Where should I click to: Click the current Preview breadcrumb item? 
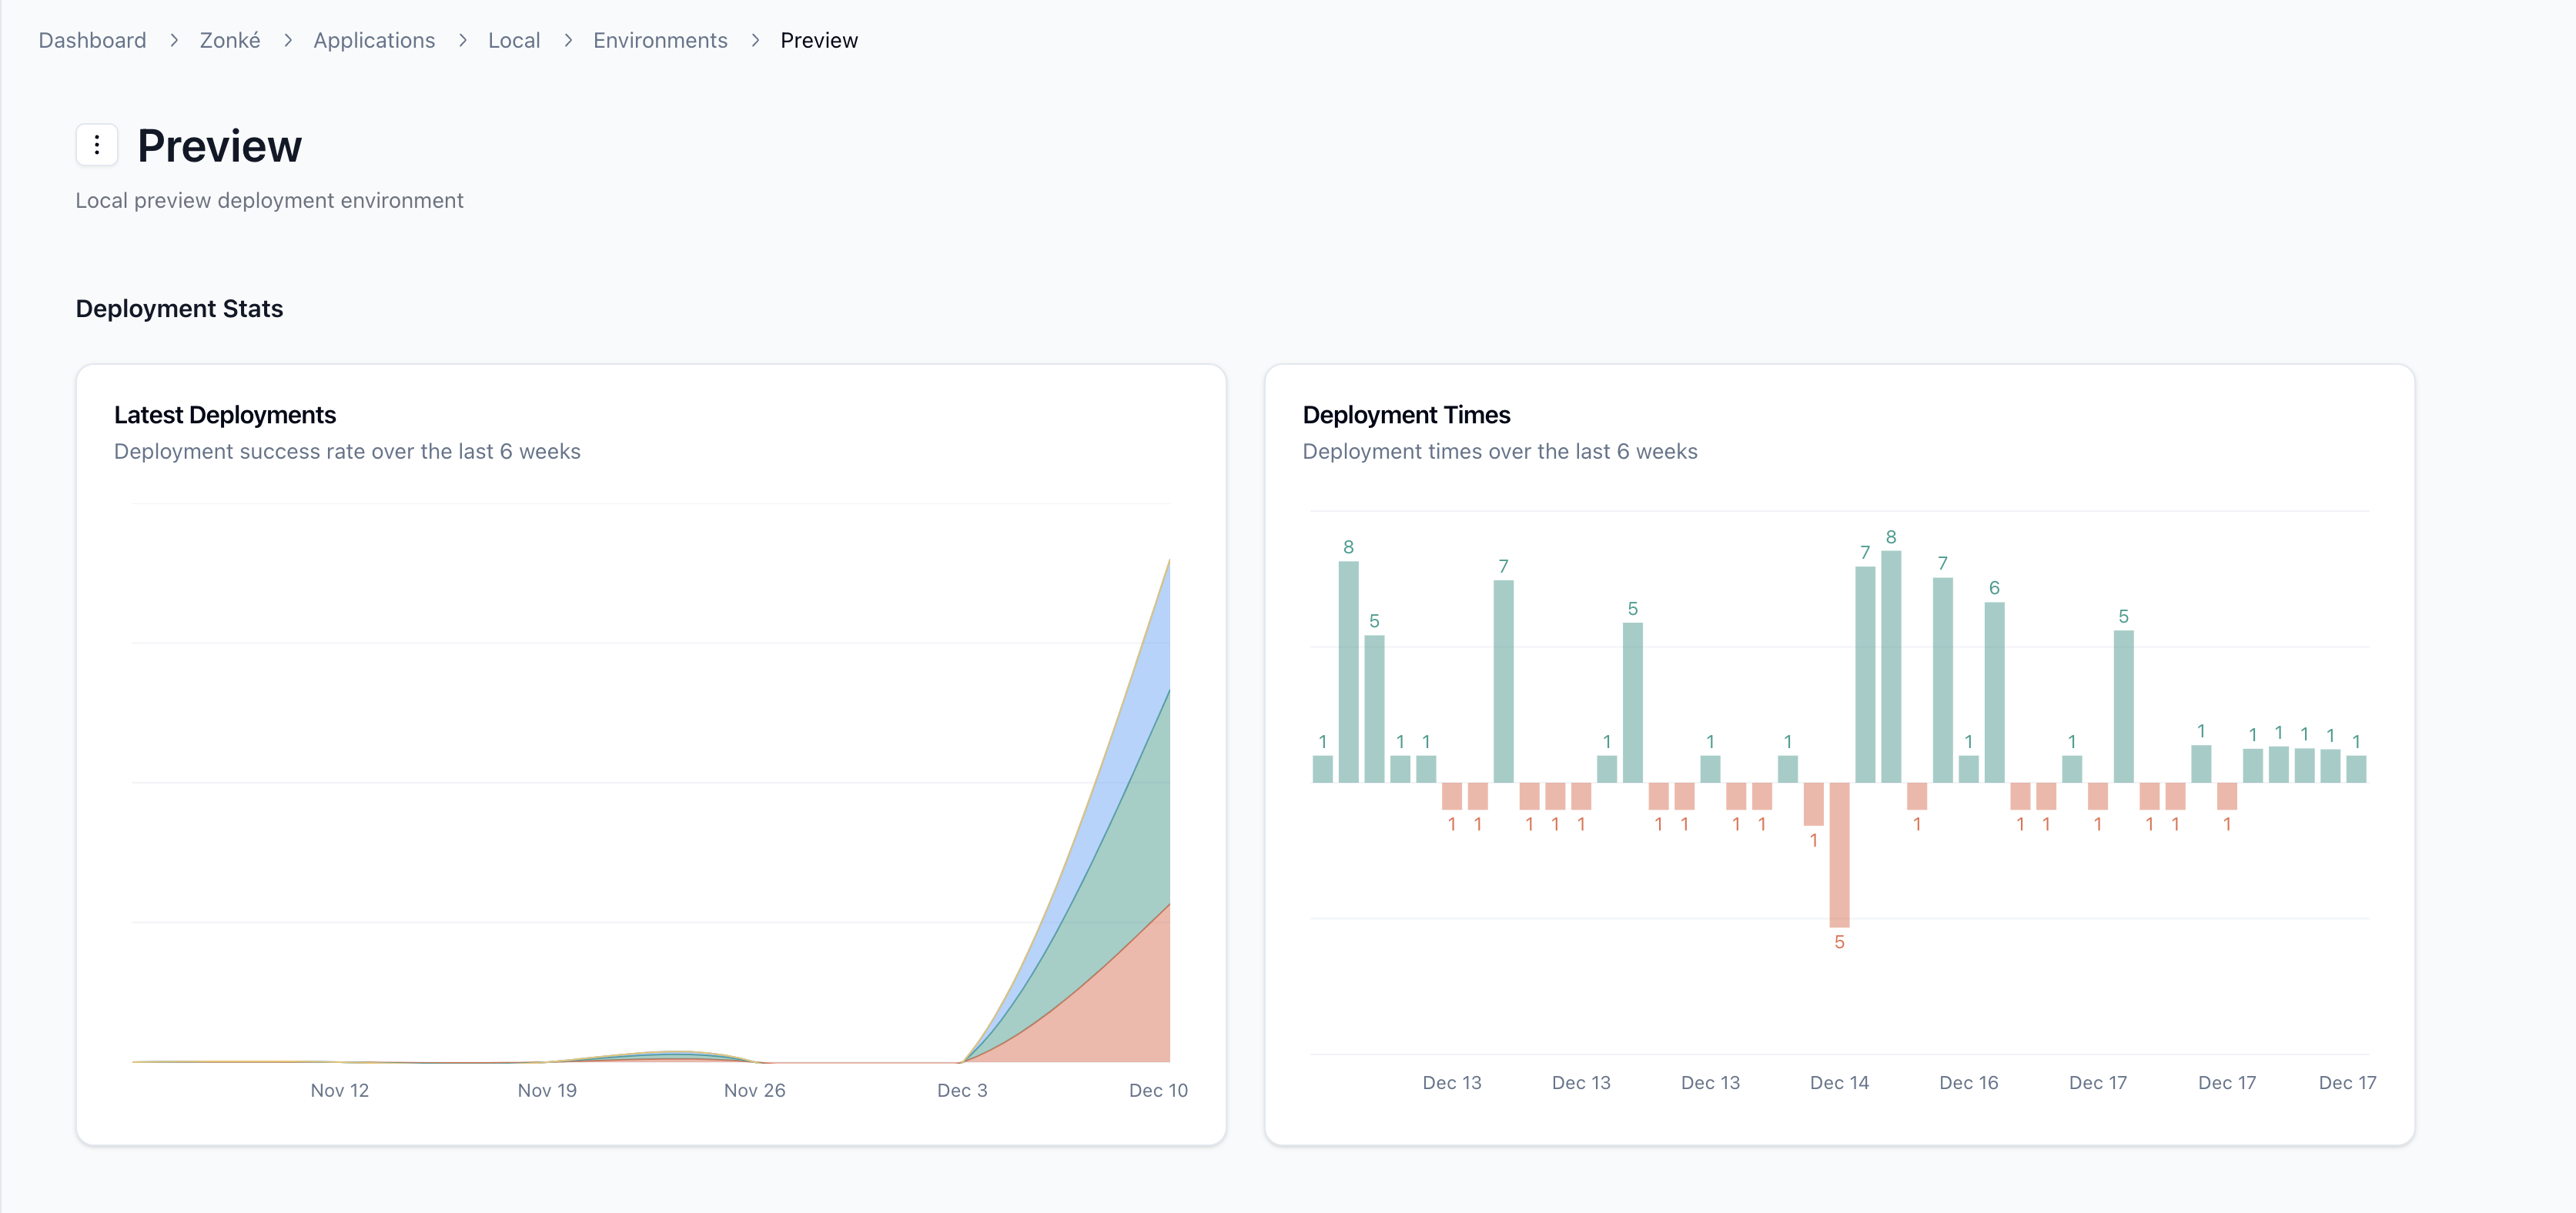(x=818, y=40)
